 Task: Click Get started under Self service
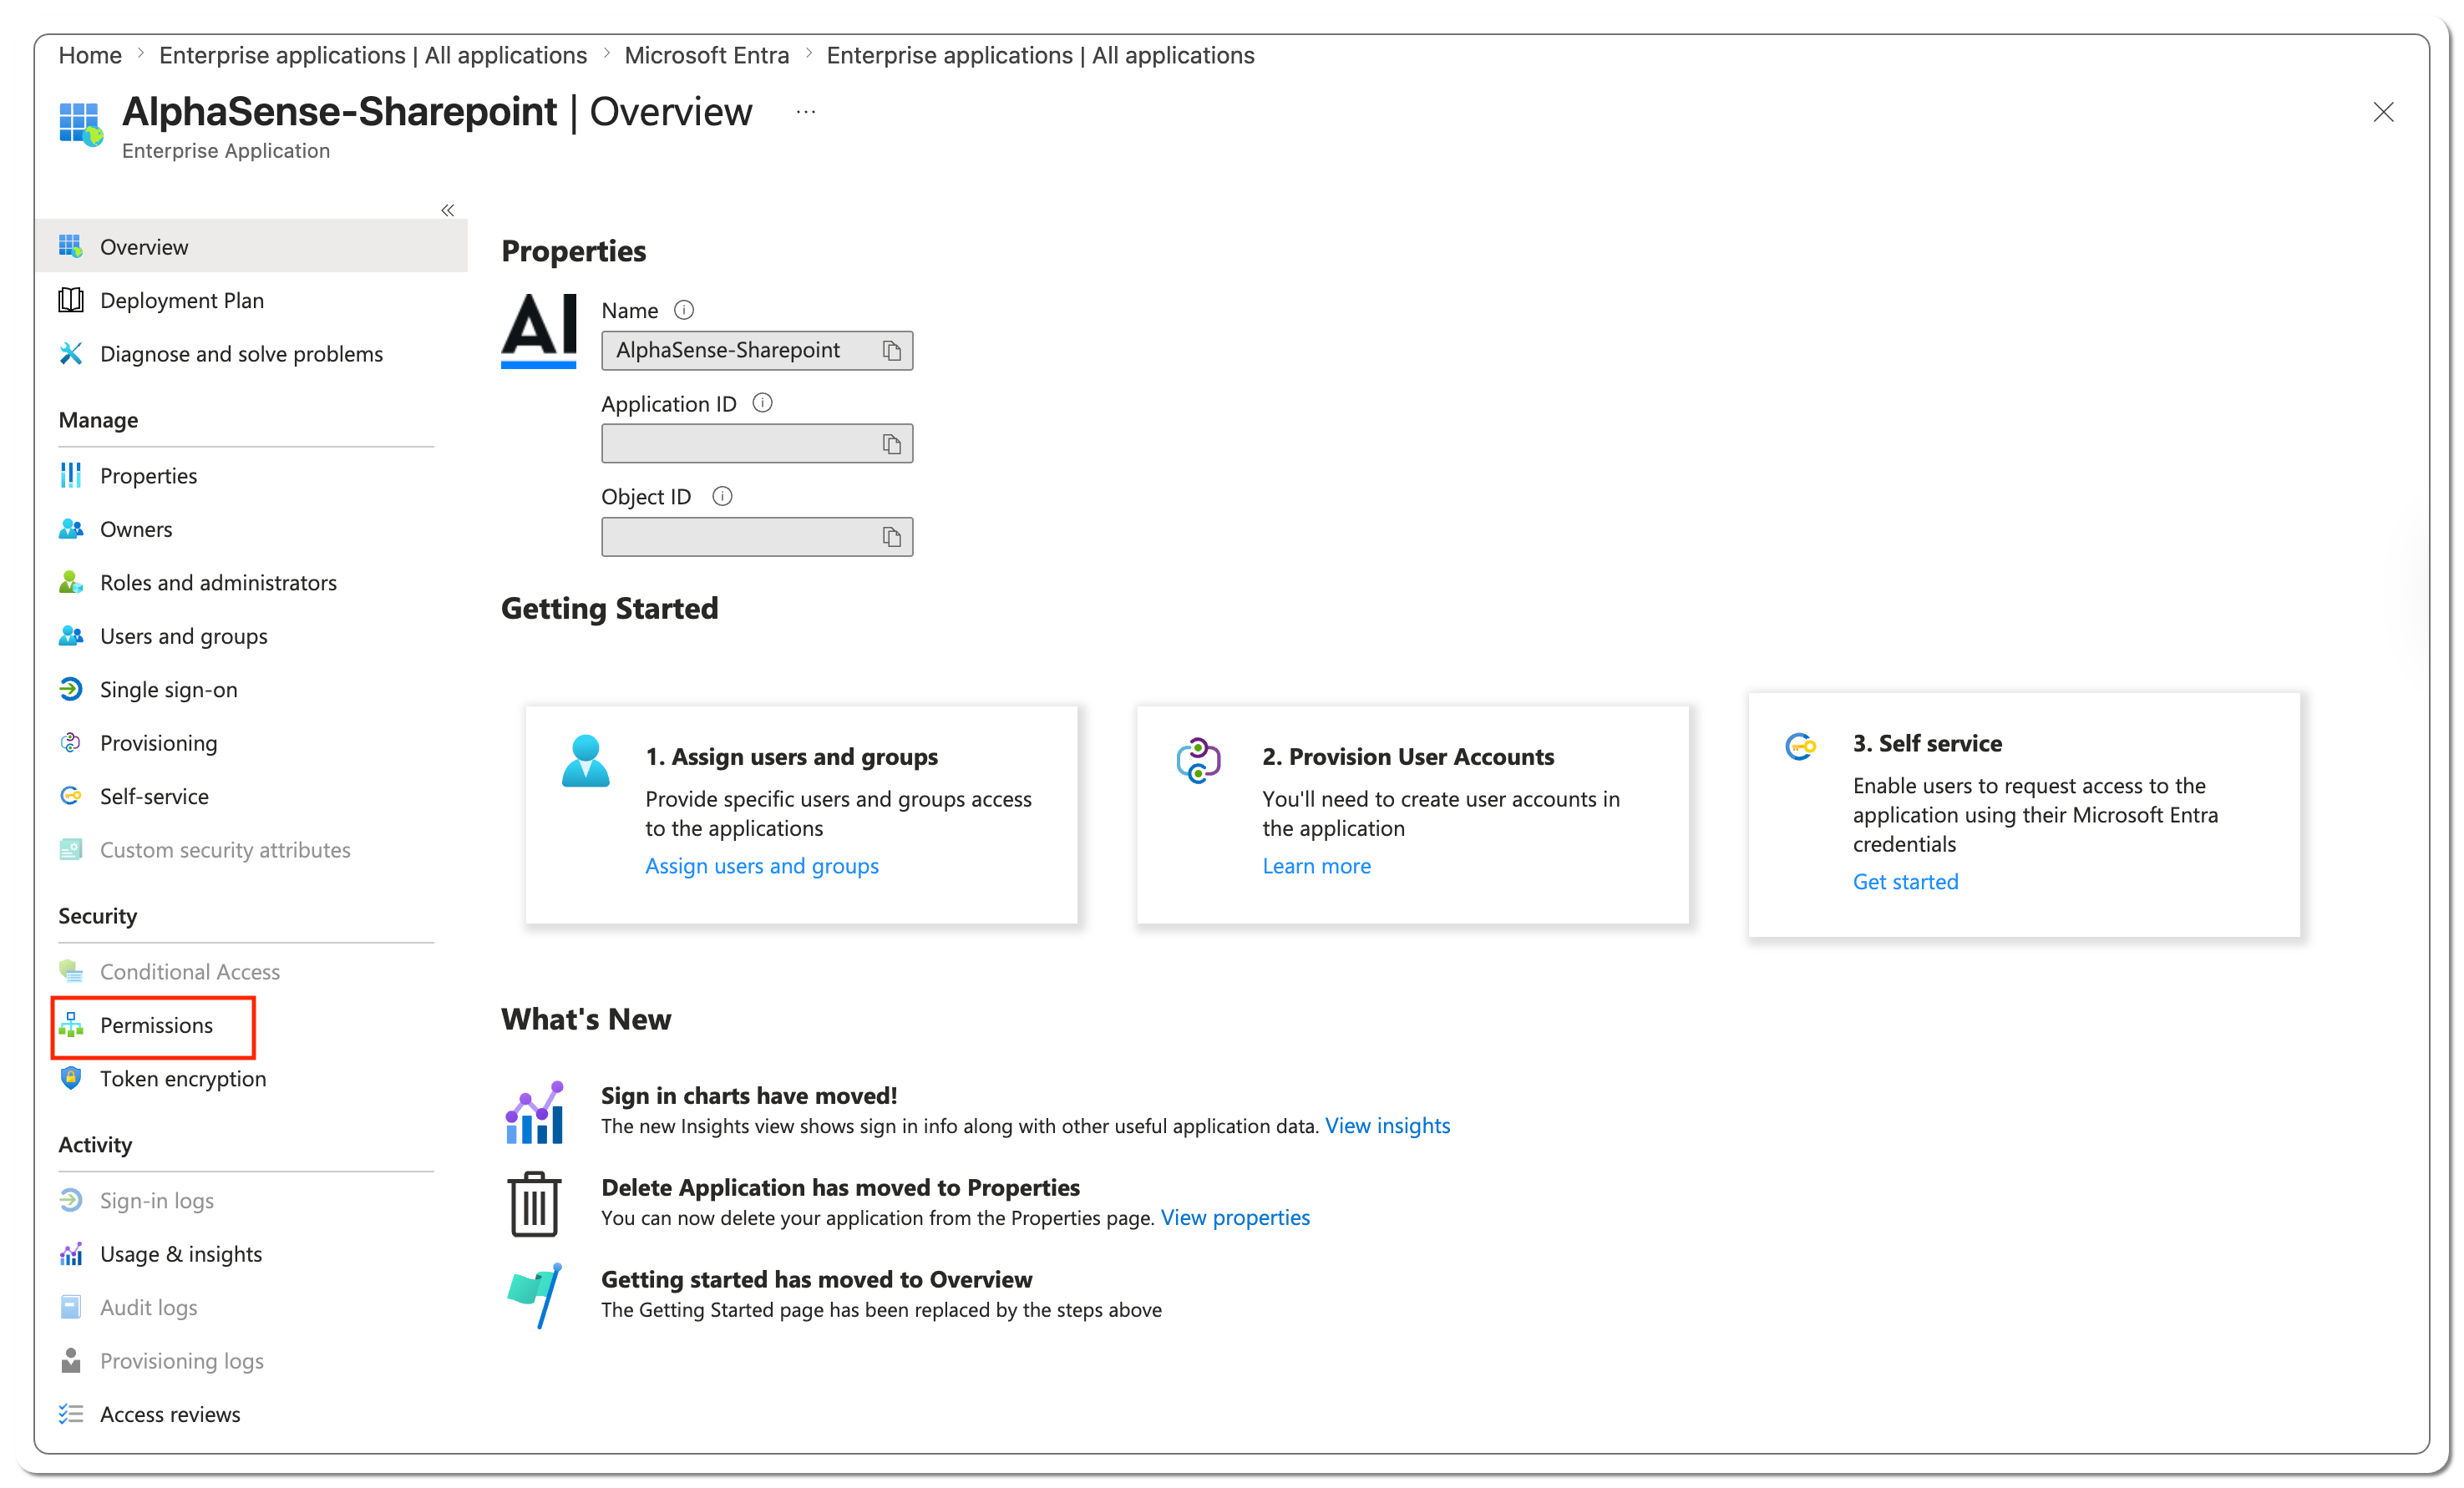coord(1905,882)
